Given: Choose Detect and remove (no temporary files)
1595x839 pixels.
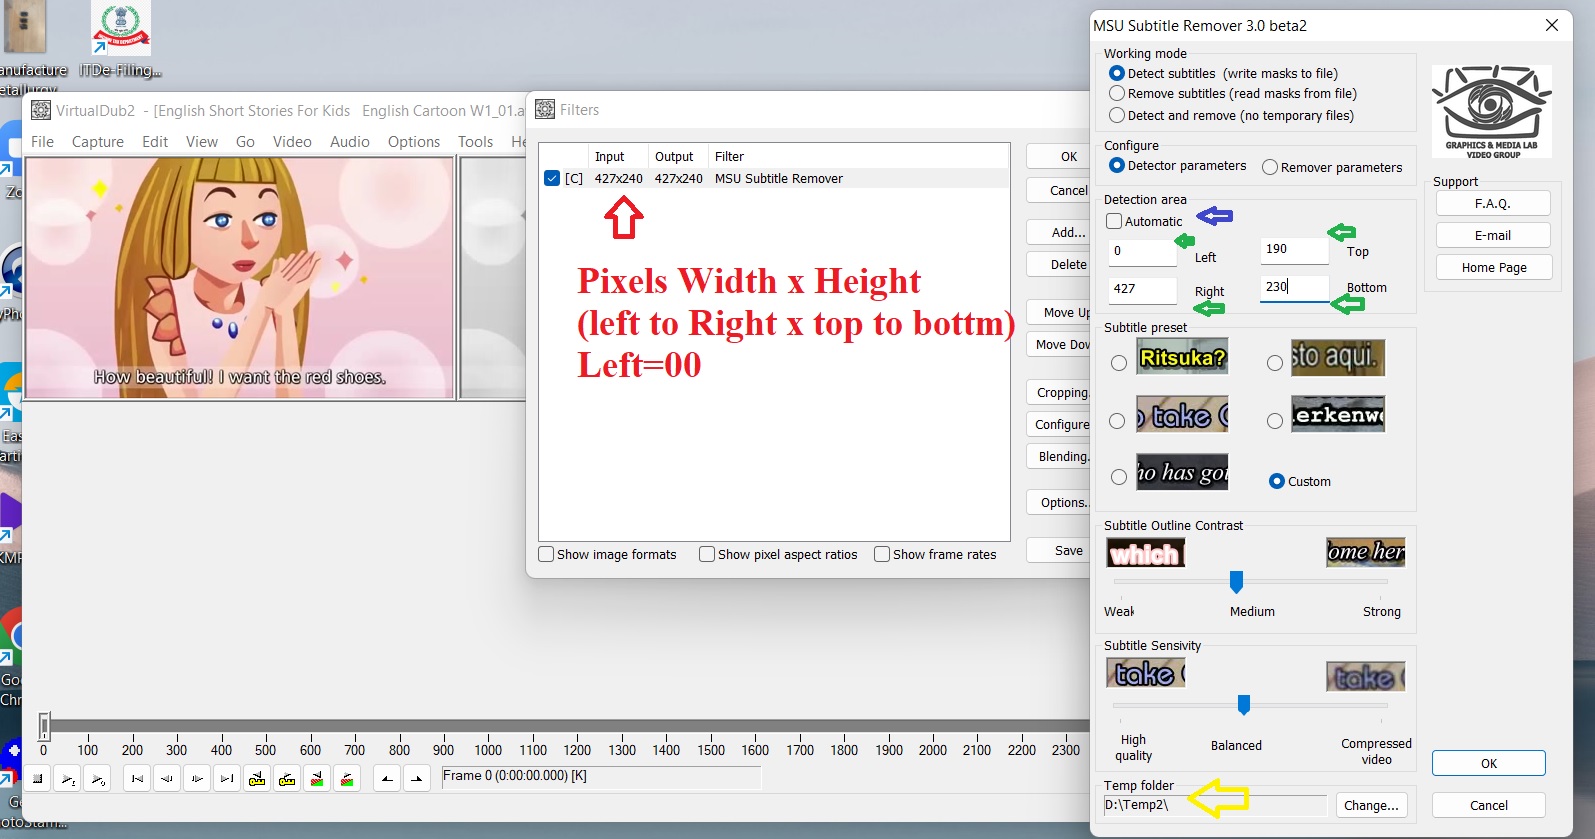Looking at the screenshot, I should (1117, 115).
